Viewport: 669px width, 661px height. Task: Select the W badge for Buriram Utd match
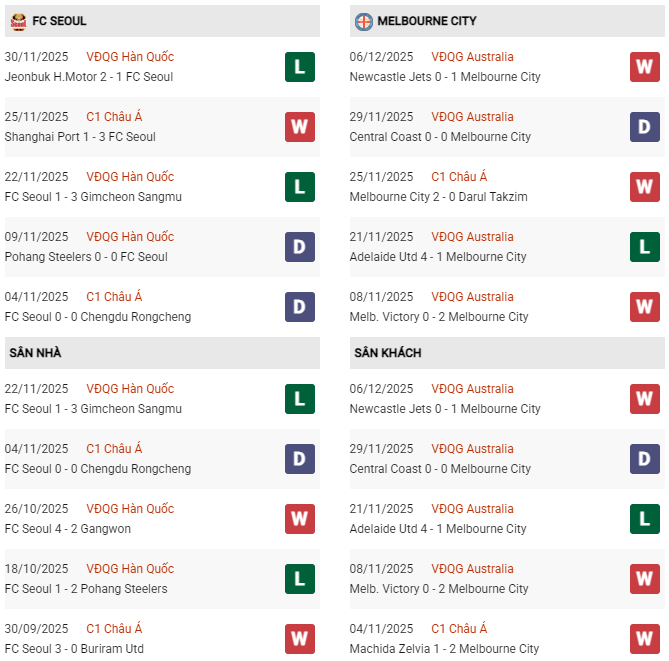[300, 639]
